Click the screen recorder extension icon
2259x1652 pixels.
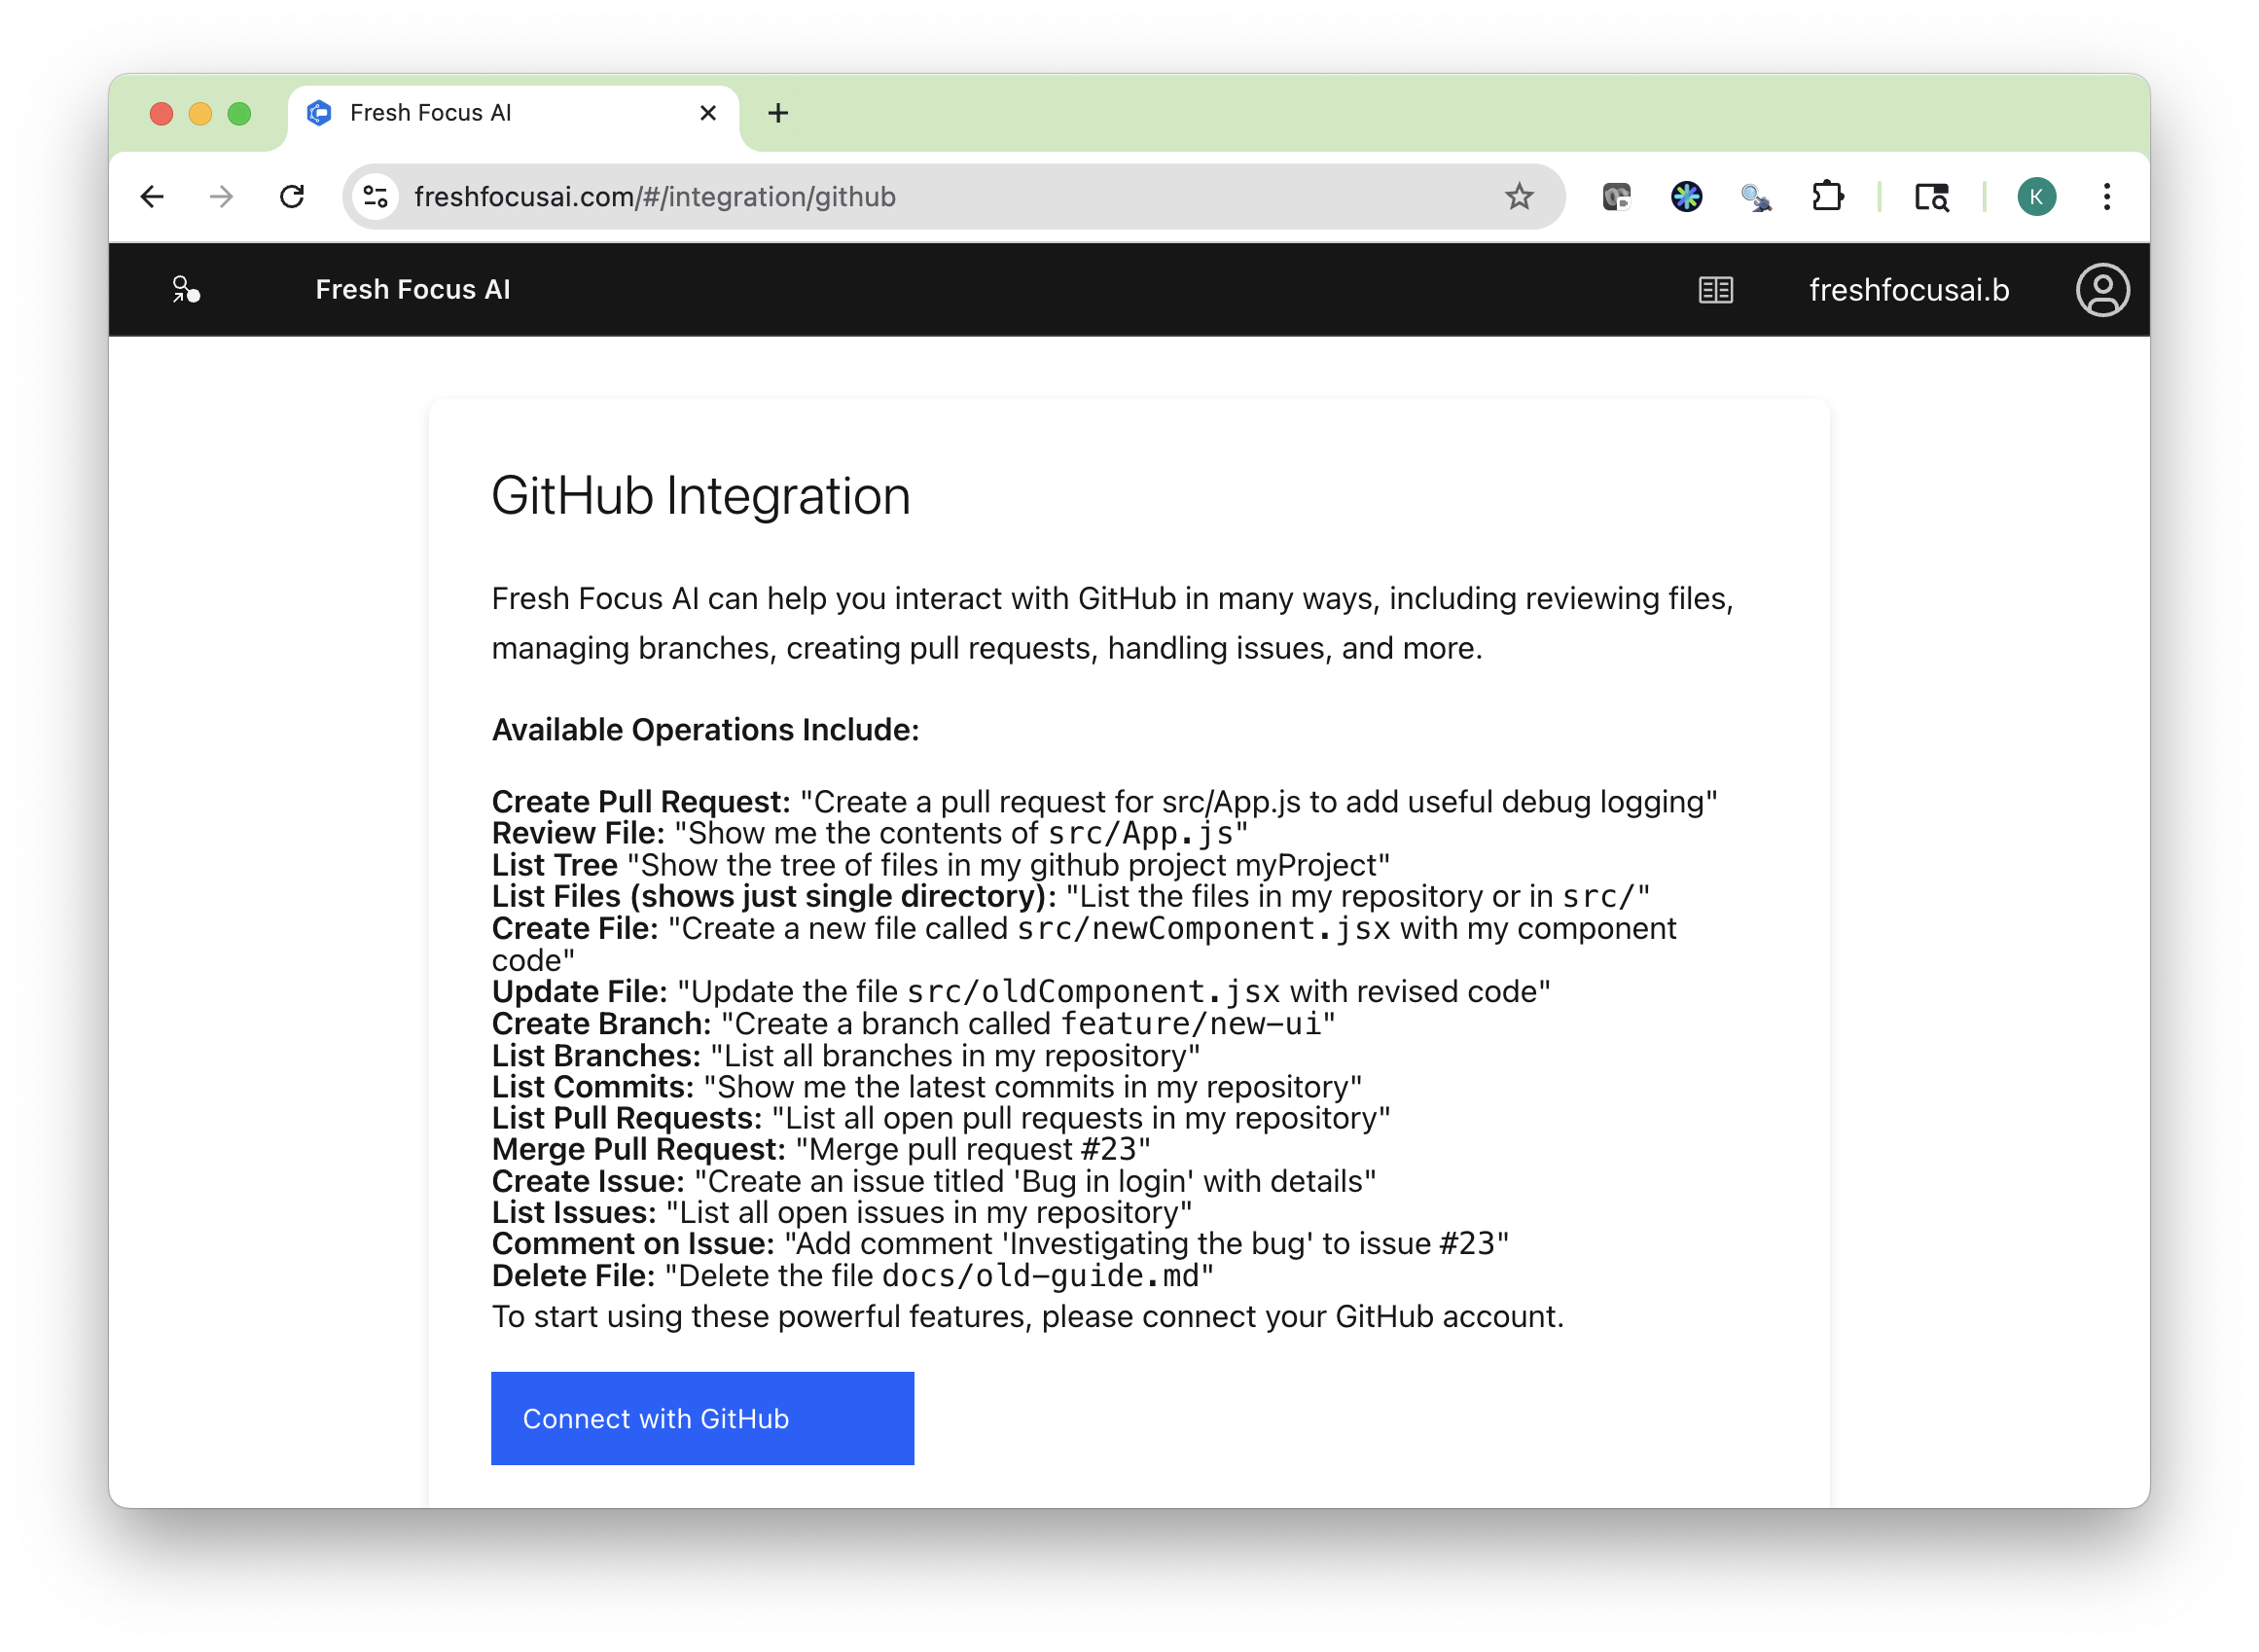[x=1616, y=196]
